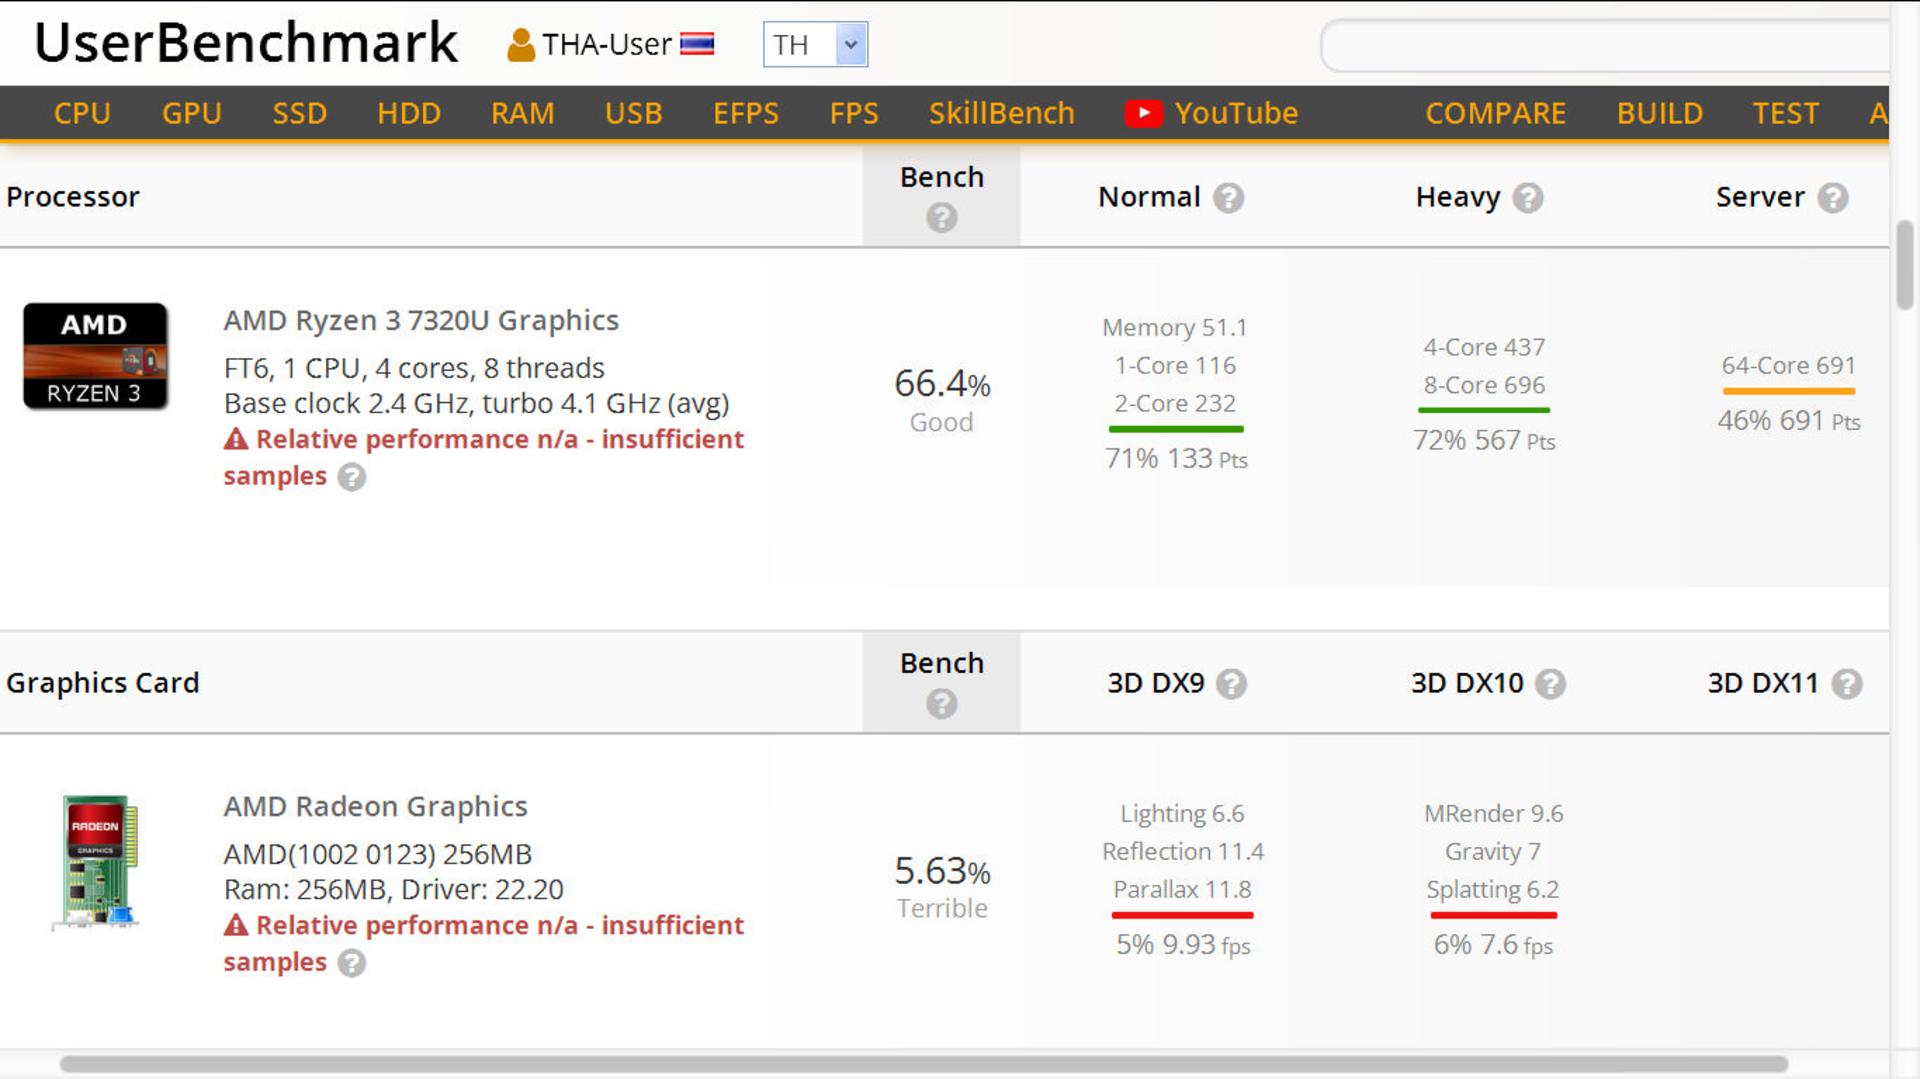The height and width of the screenshot is (1079, 1920).
Task: Open AMD Ryzen 3 7320U Graphics link
Action: pyautogui.click(x=421, y=320)
